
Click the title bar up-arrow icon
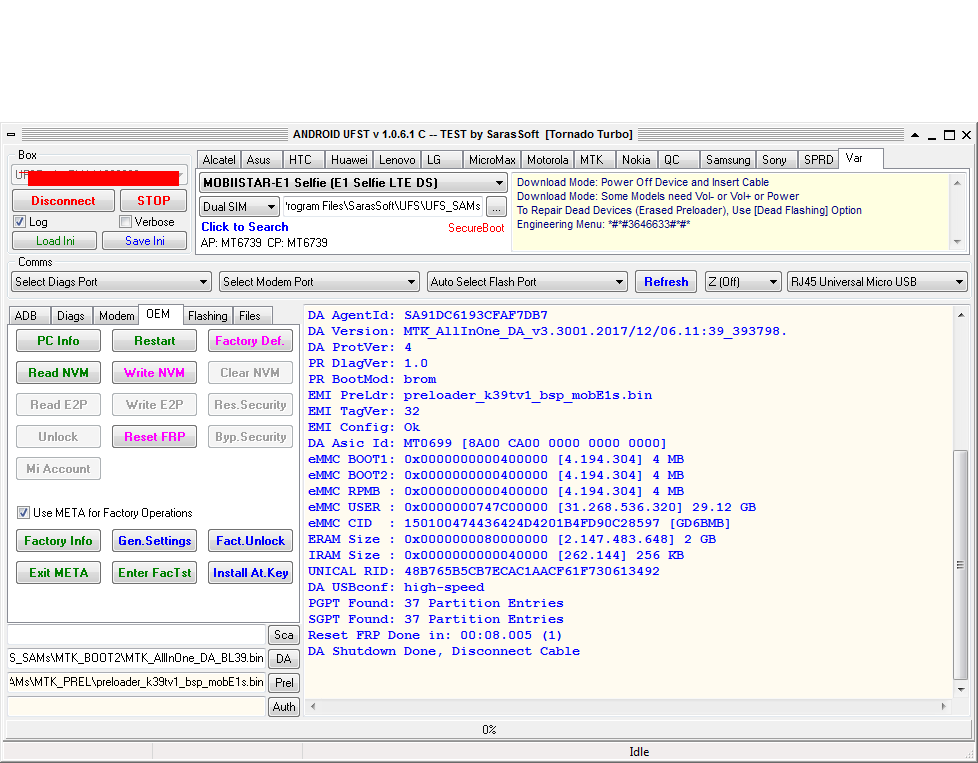click(x=914, y=135)
